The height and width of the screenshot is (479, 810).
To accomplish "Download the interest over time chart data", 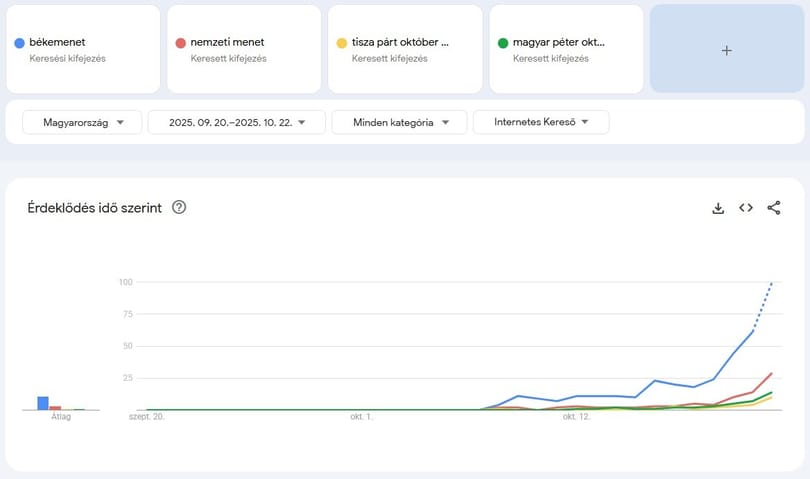I will pyautogui.click(x=718, y=208).
